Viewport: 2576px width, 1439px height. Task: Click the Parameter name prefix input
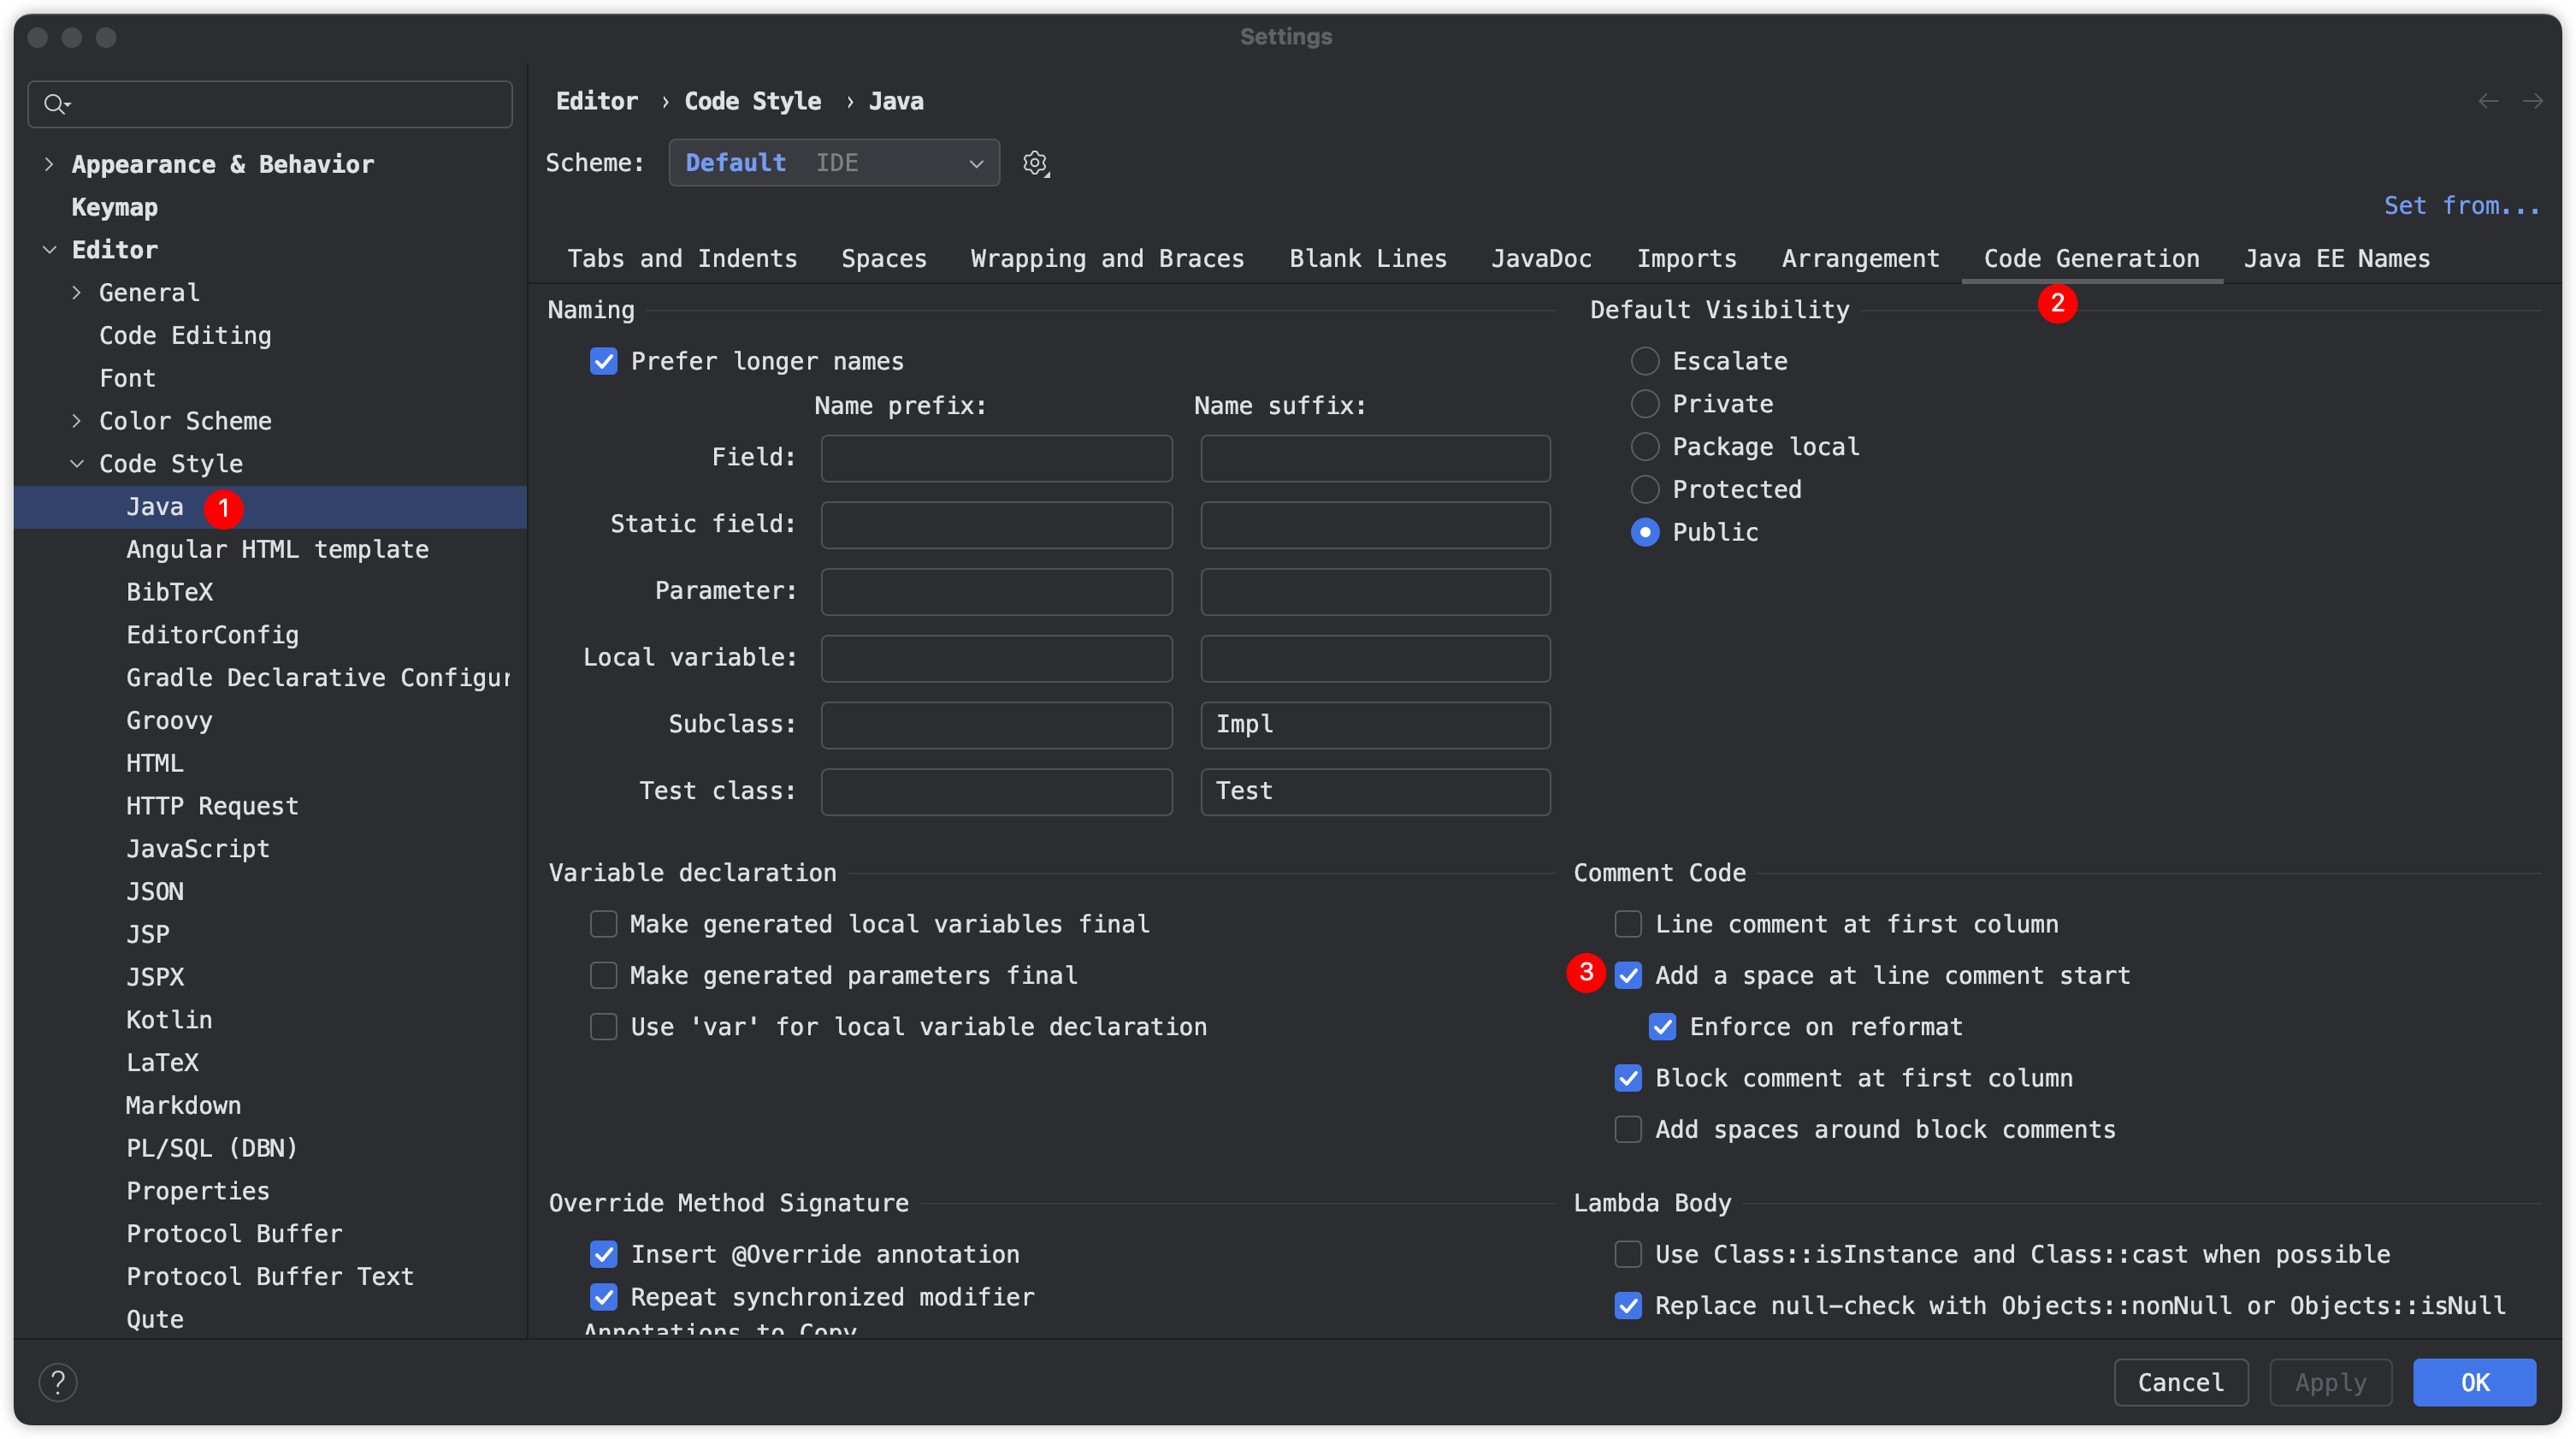pyautogui.click(x=997, y=592)
